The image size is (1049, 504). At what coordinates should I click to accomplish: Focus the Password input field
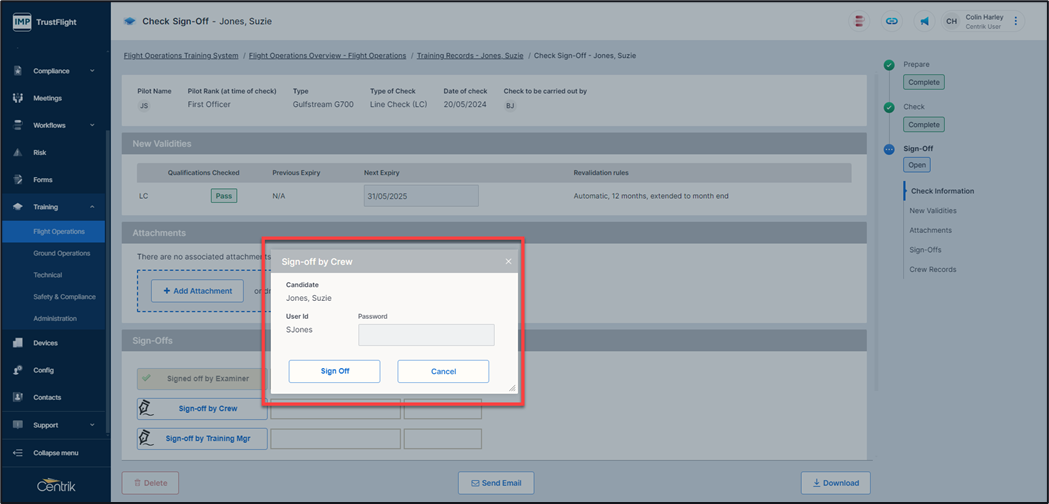426,335
